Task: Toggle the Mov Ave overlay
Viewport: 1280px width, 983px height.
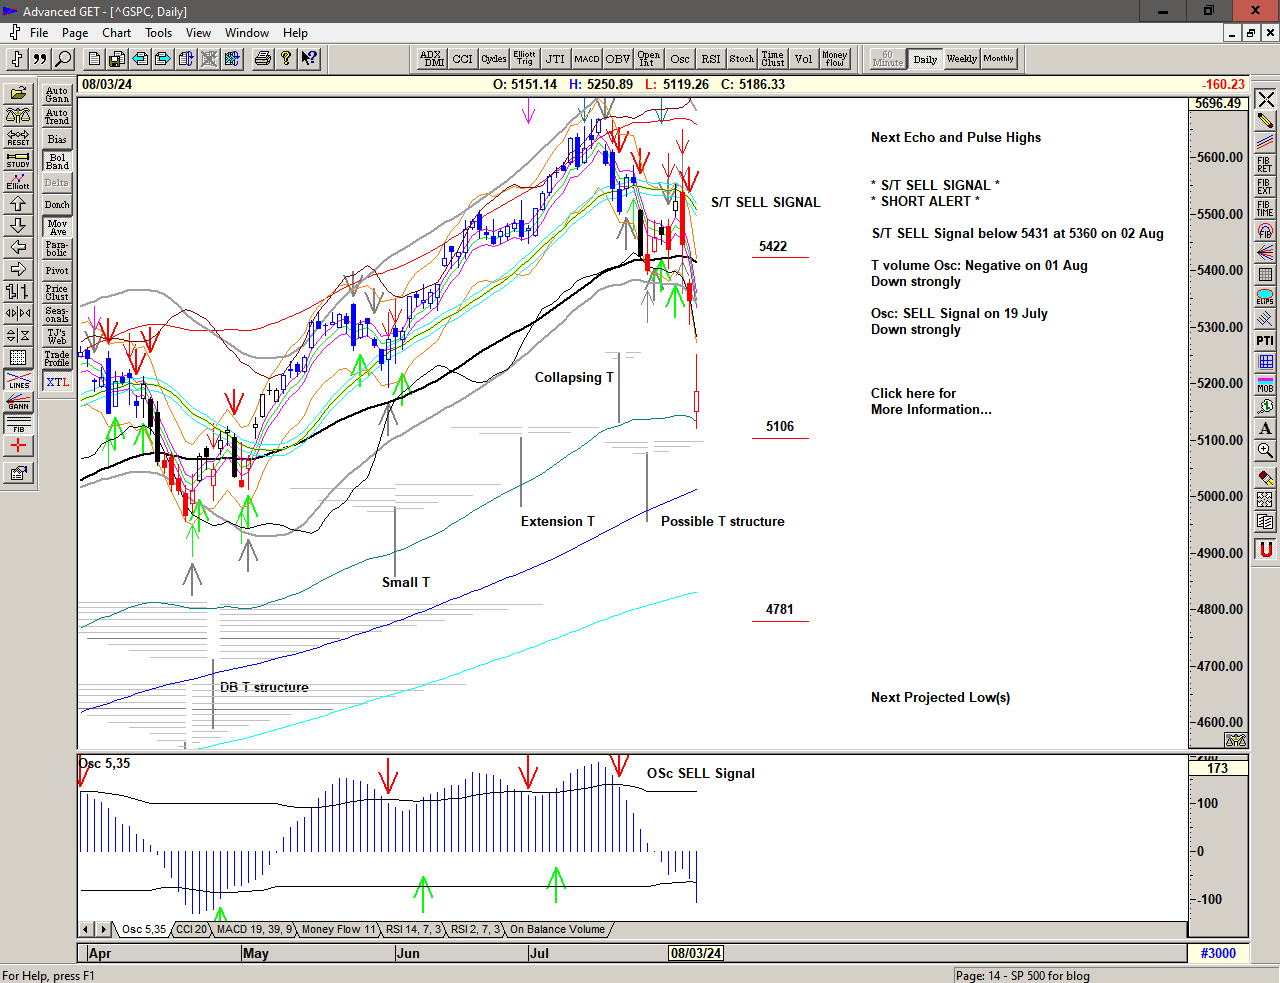Action: click(57, 227)
